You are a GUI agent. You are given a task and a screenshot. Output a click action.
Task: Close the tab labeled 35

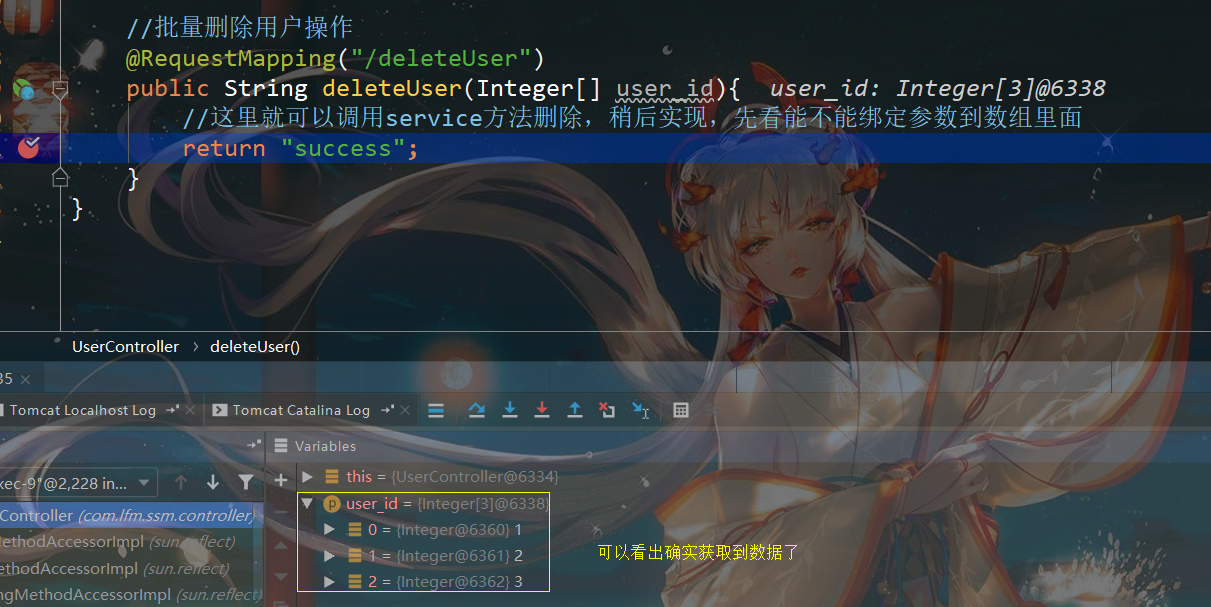pos(25,379)
